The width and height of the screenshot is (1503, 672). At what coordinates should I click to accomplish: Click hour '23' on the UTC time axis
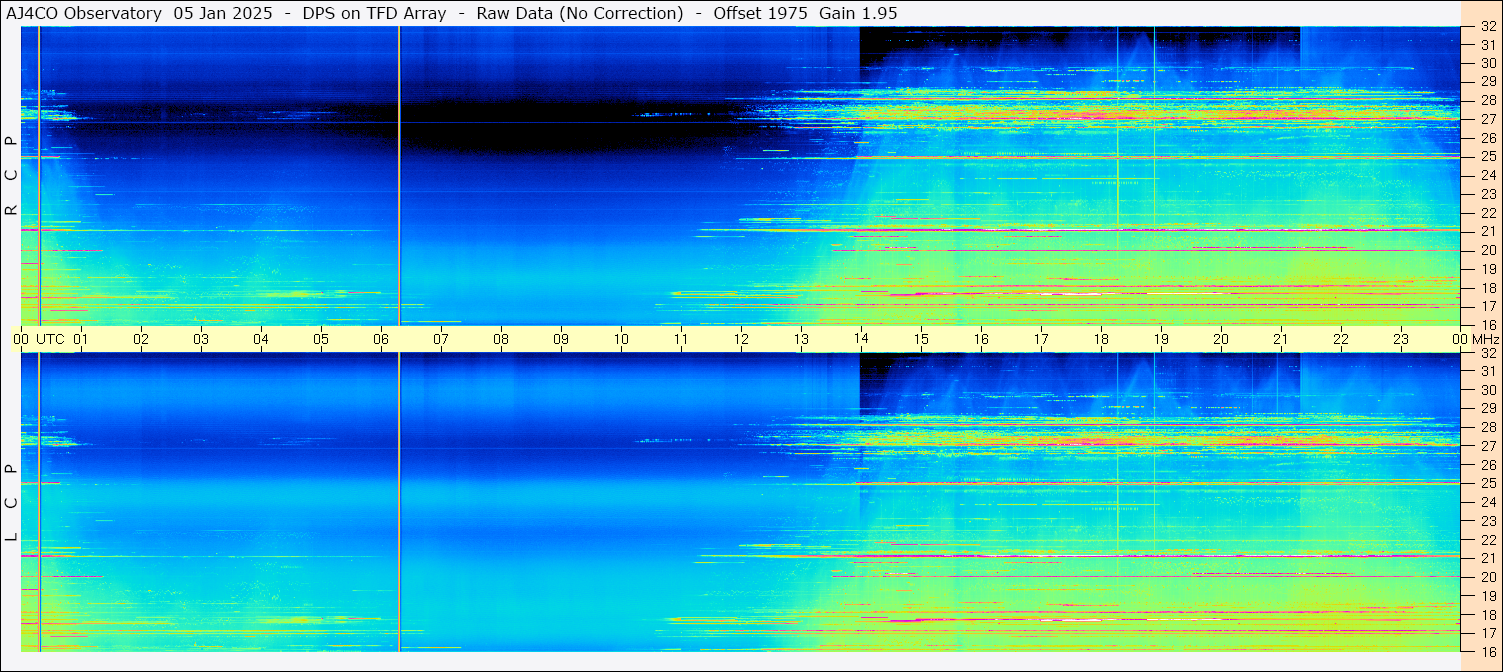[x=1401, y=339]
